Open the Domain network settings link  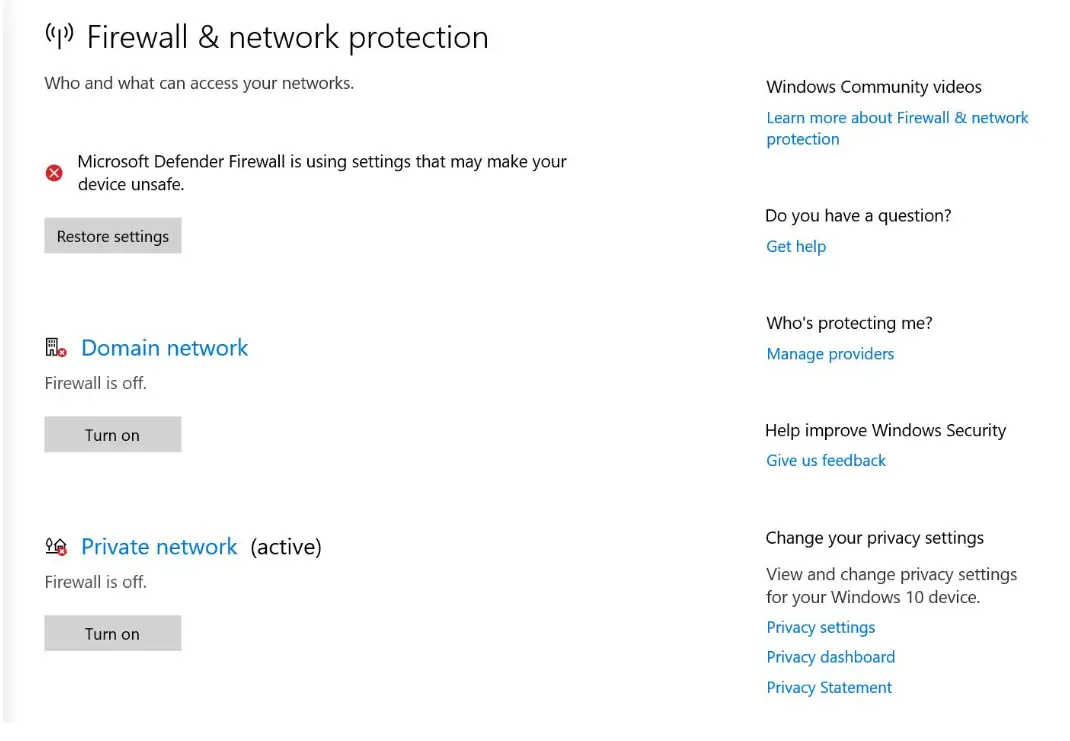(164, 348)
